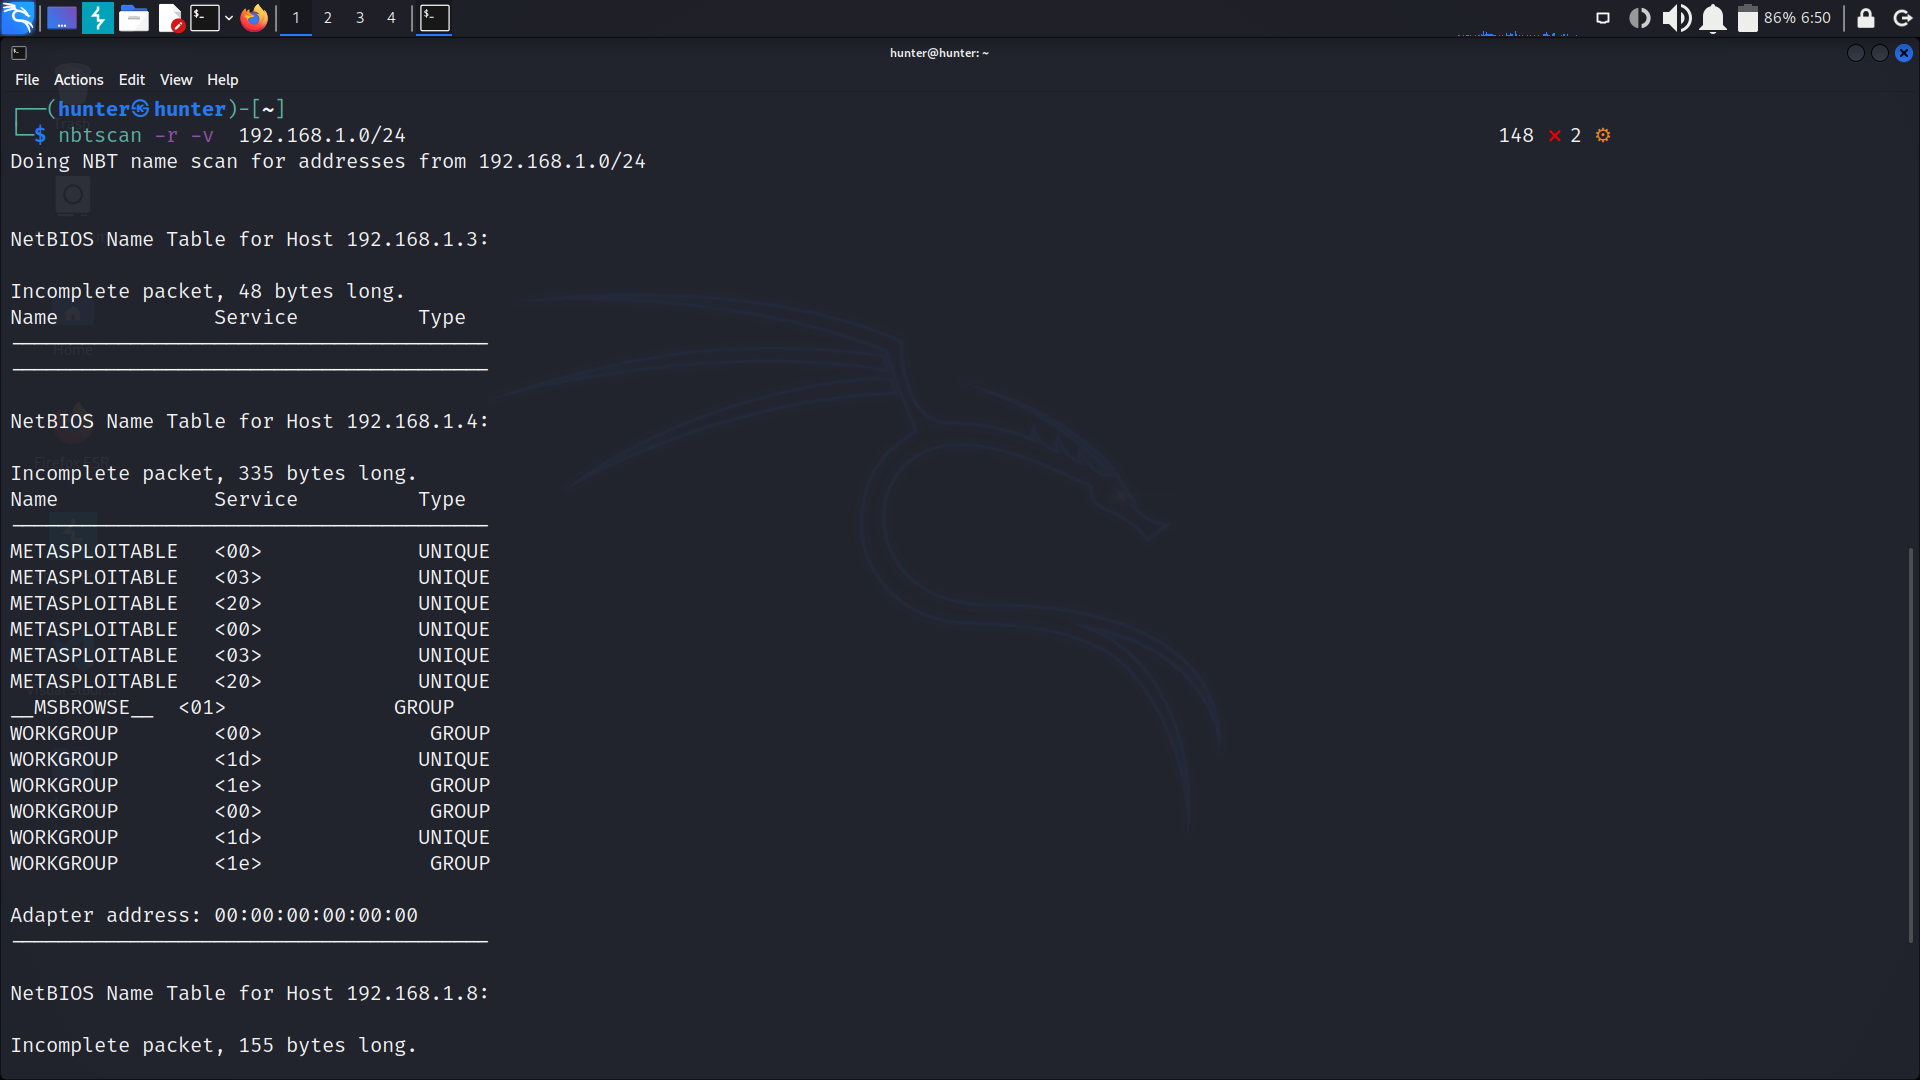Toggle the power manager brightness icon
1920x1080 pixels.
[1639, 17]
